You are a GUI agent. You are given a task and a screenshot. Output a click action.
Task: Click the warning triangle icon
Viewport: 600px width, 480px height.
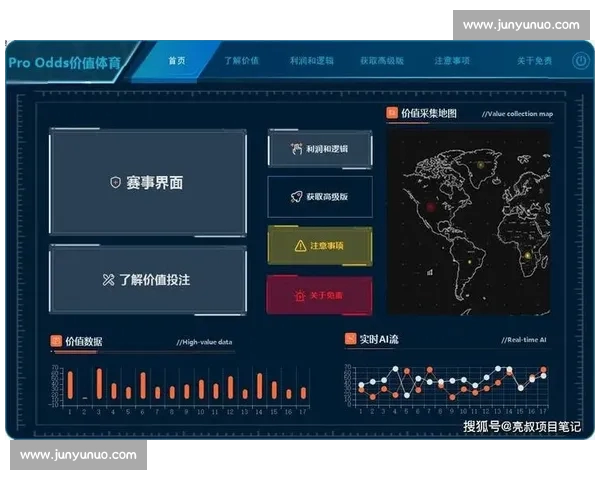pyautogui.click(x=300, y=246)
